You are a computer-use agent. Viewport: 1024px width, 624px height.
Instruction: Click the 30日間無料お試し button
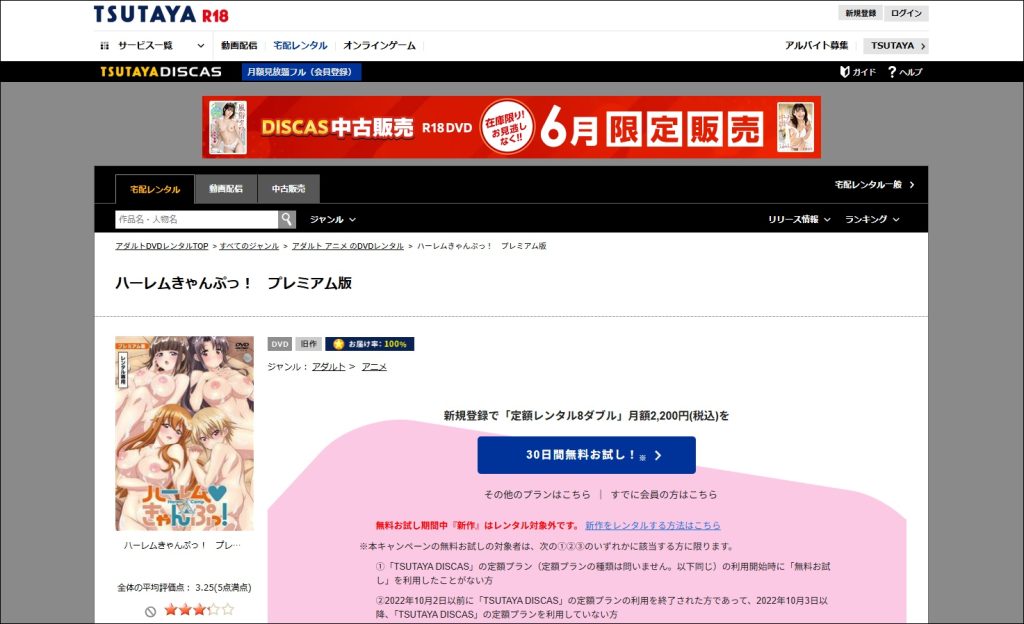(586, 455)
